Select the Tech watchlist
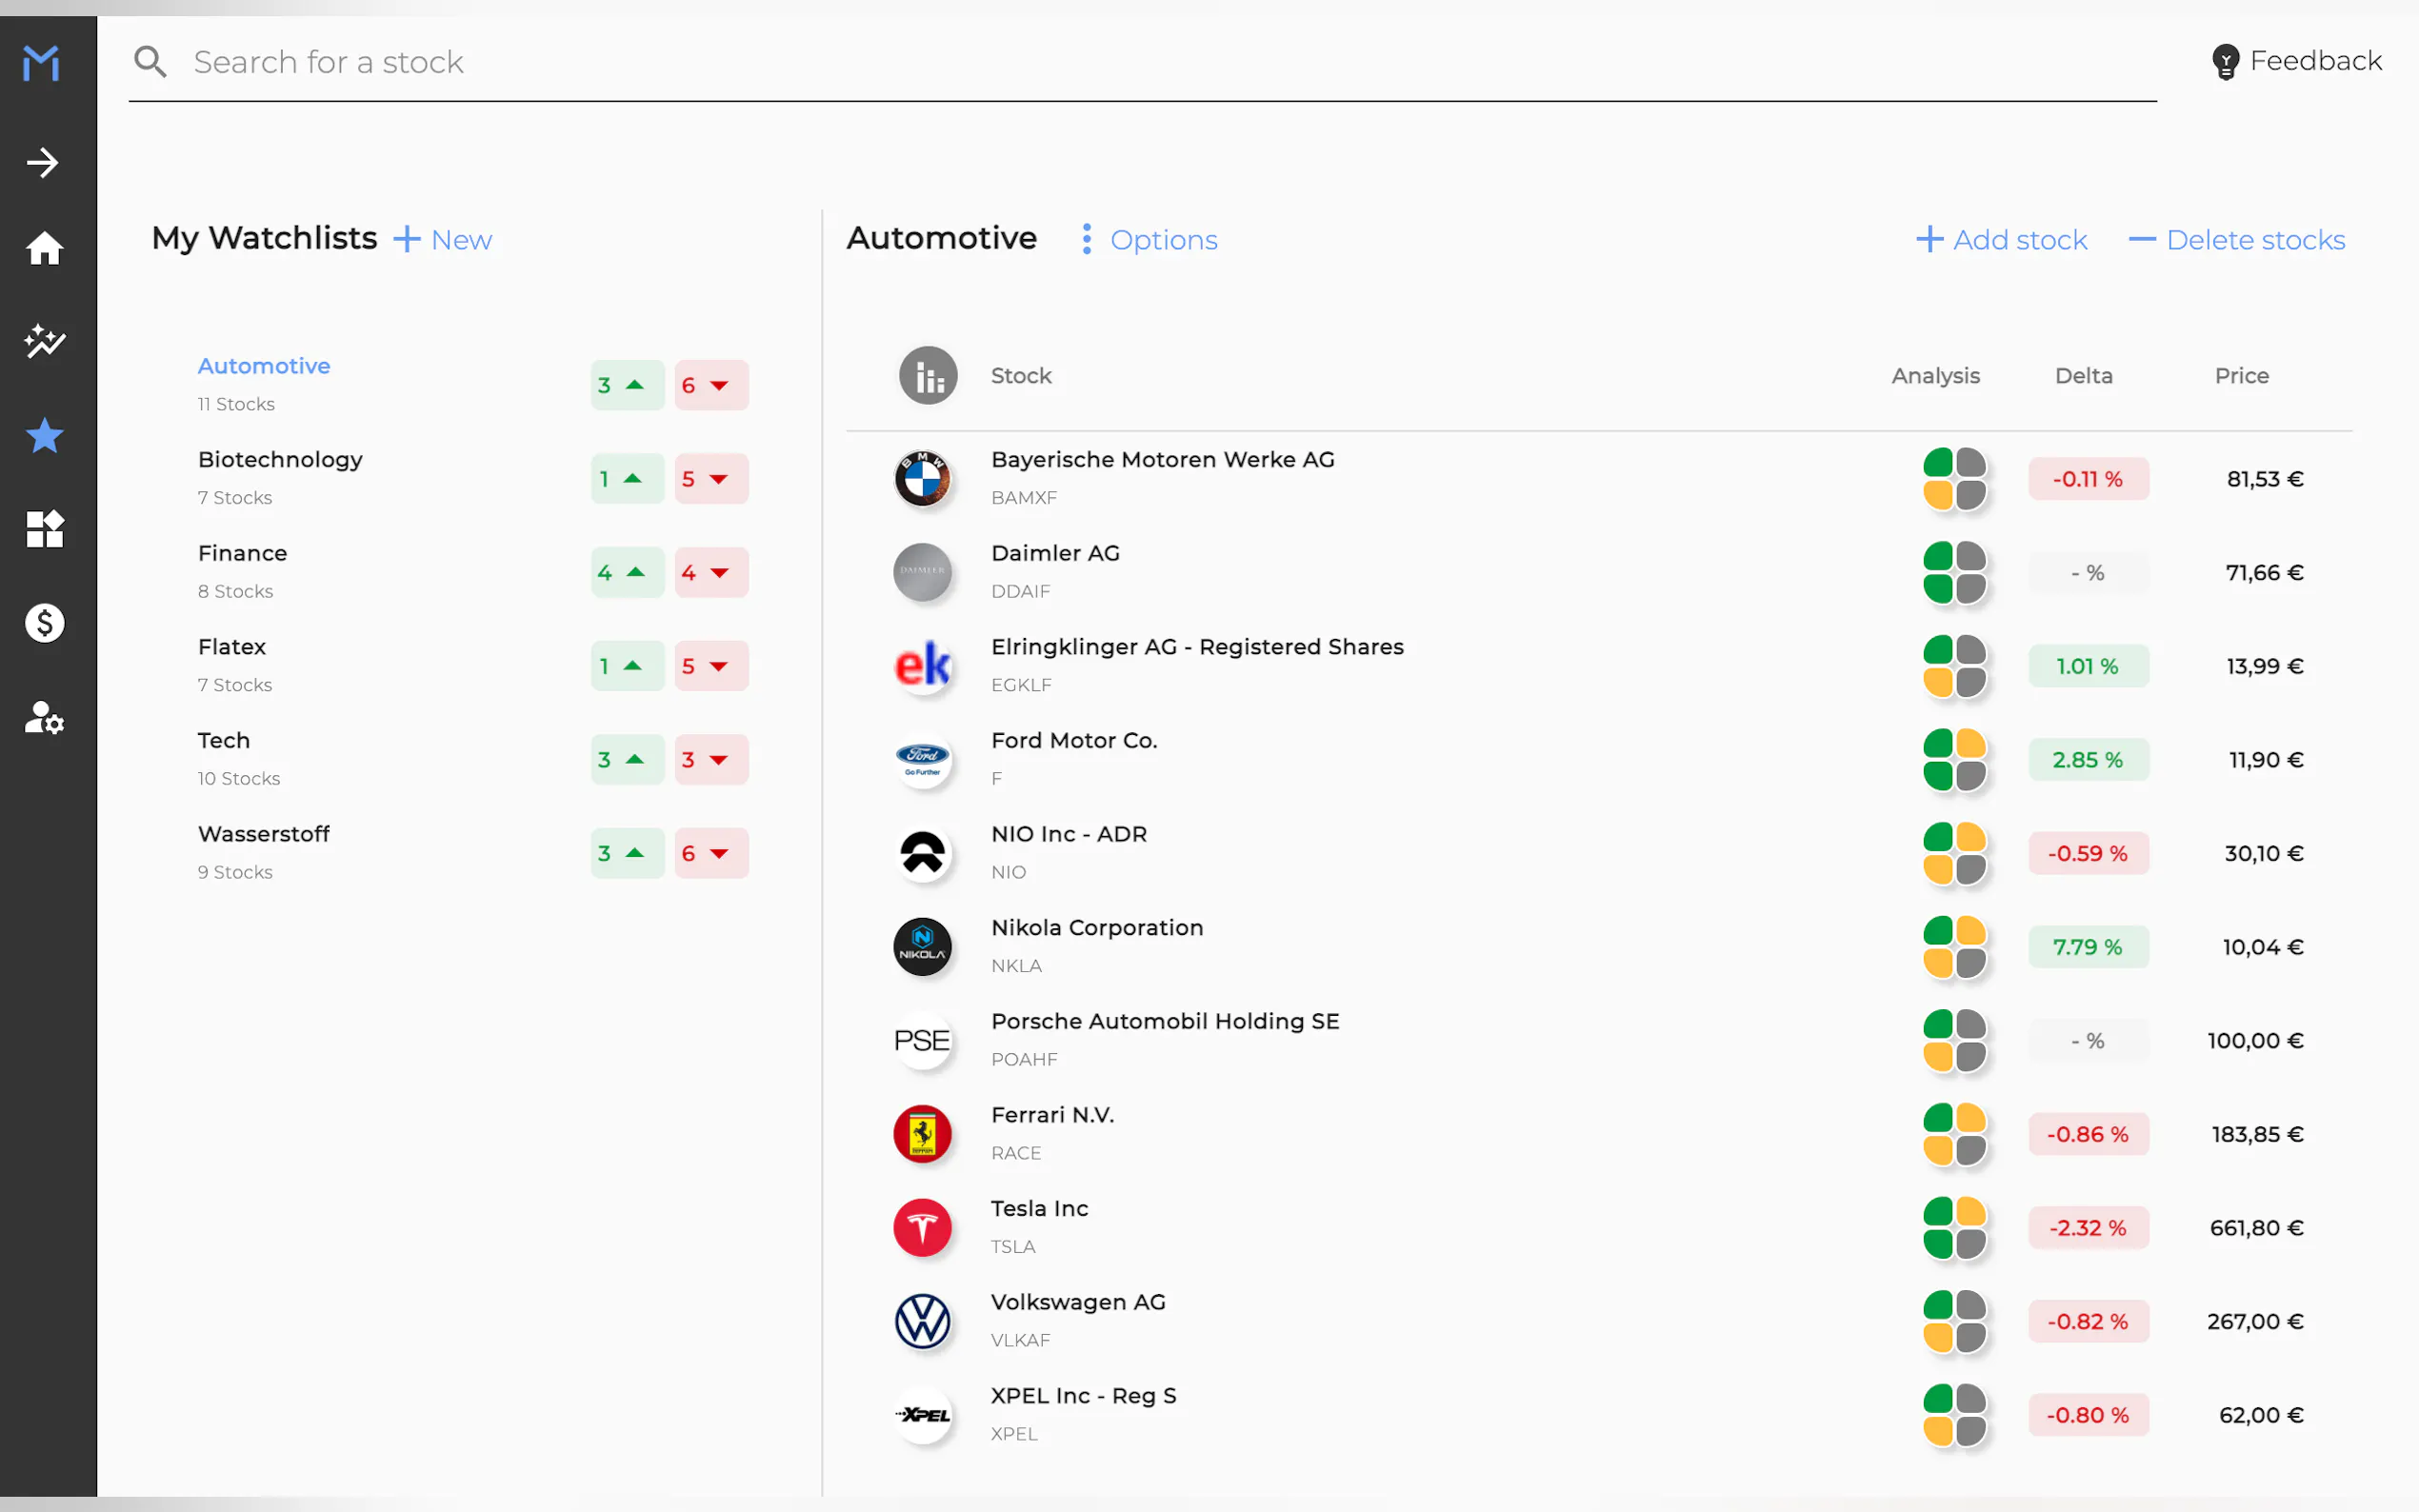Viewport: 2419px width, 1512px height. (x=224, y=741)
